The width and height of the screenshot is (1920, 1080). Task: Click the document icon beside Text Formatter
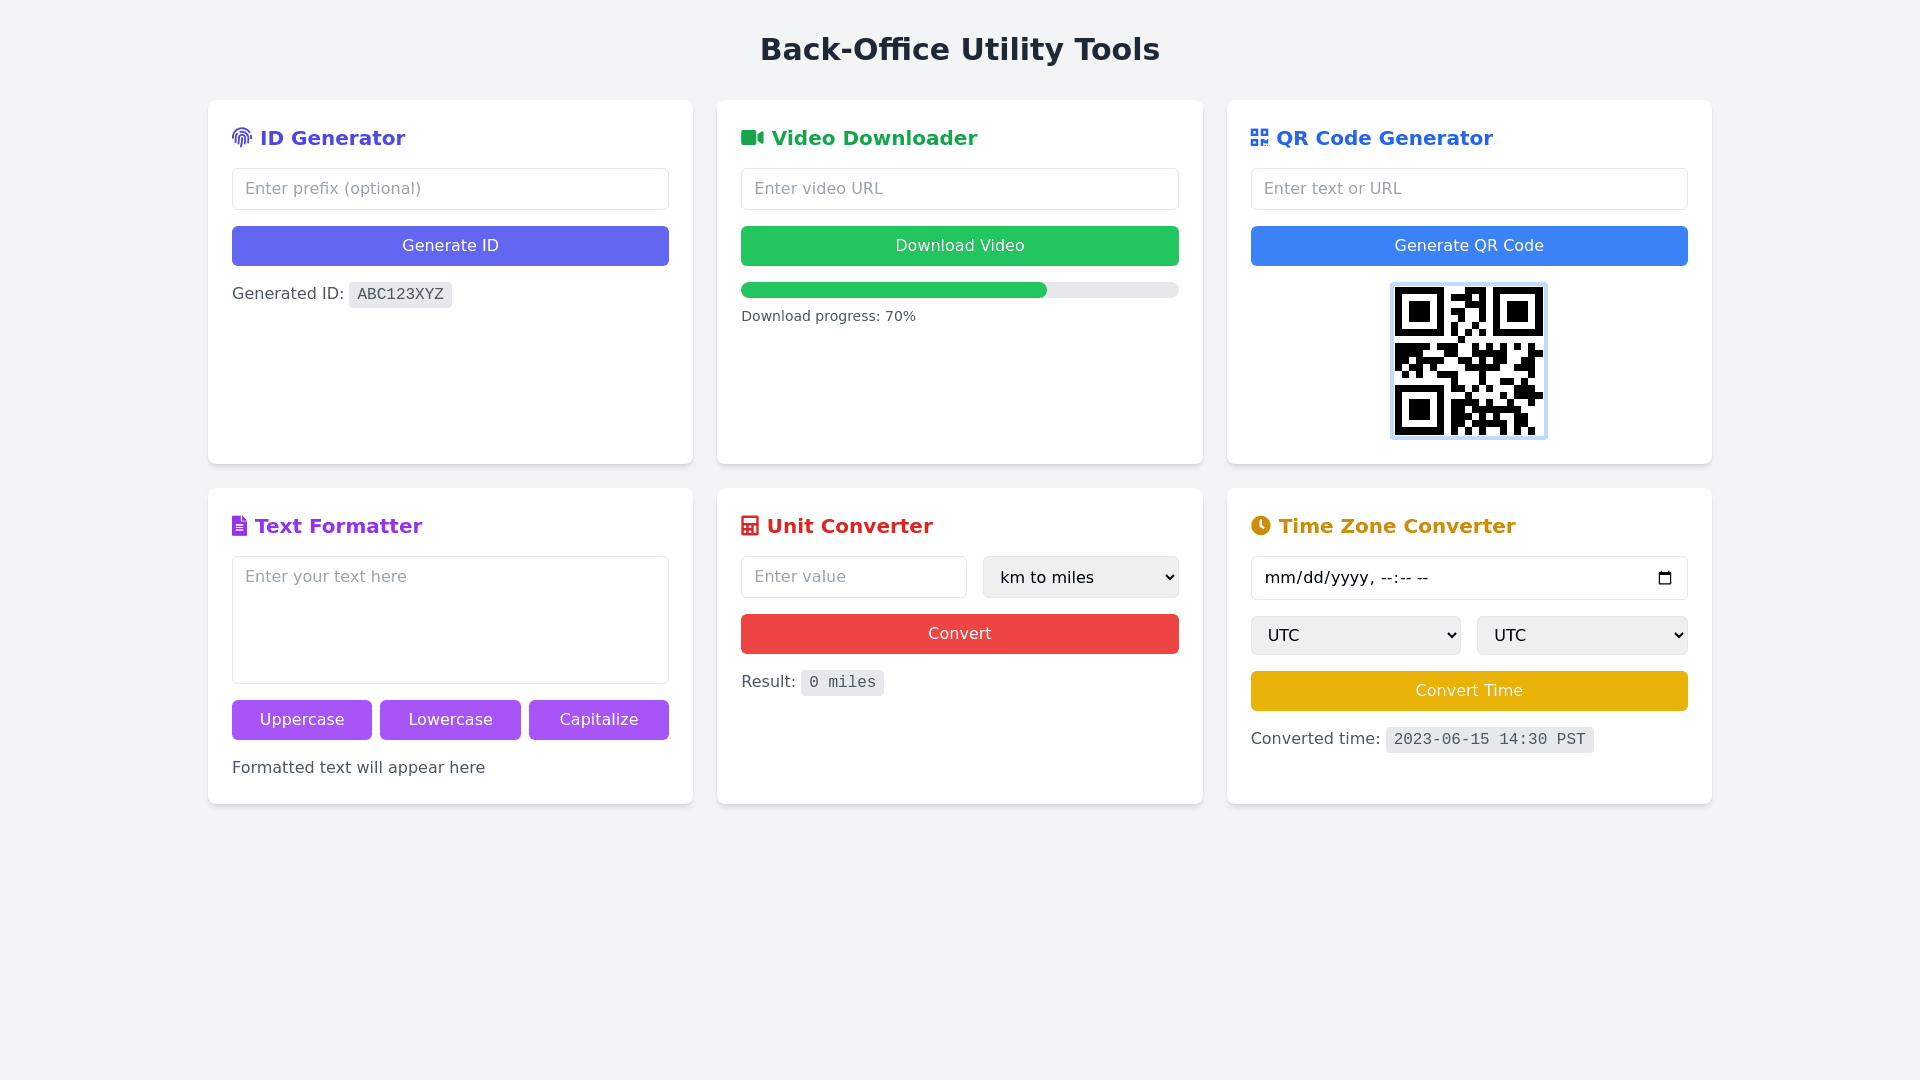(x=239, y=526)
